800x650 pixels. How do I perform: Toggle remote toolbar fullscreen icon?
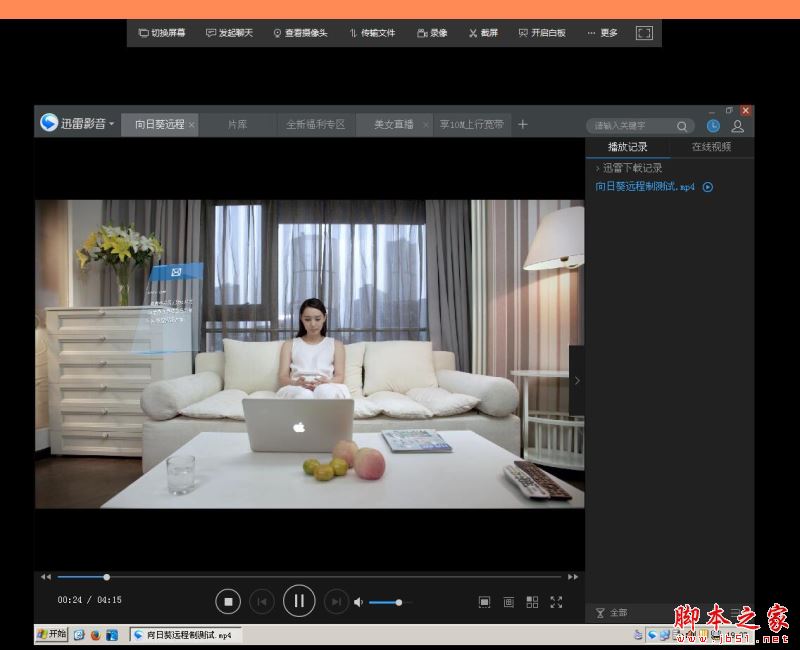click(644, 33)
